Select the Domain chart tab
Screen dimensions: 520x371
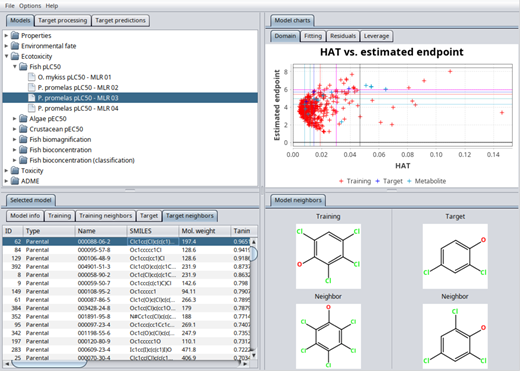click(285, 36)
